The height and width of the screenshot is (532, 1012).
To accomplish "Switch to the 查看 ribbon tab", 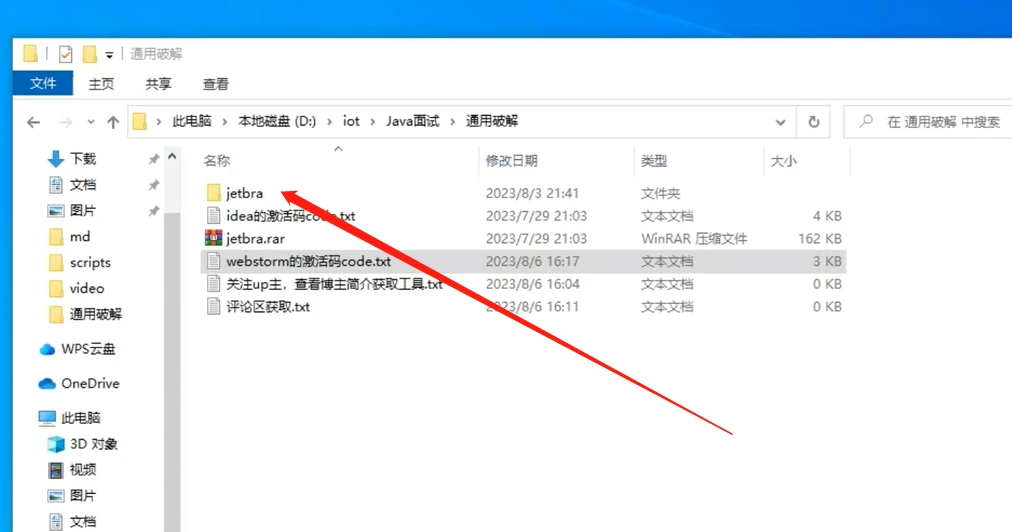I will tap(216, 84).
